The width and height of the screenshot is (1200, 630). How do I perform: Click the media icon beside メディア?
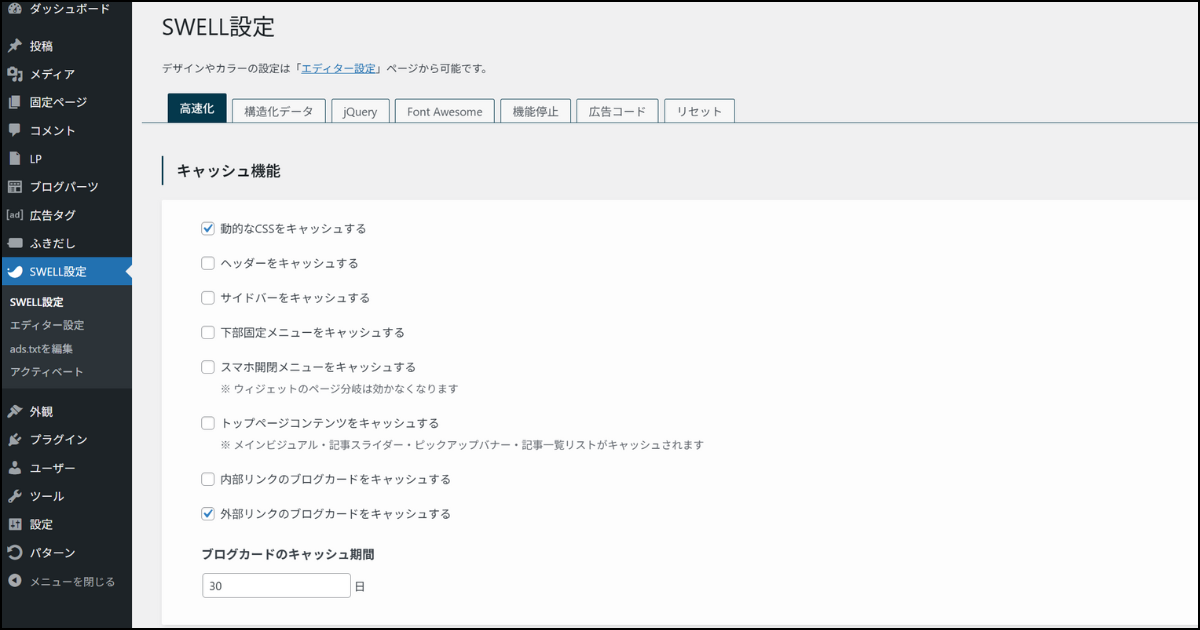pos(15,74)
